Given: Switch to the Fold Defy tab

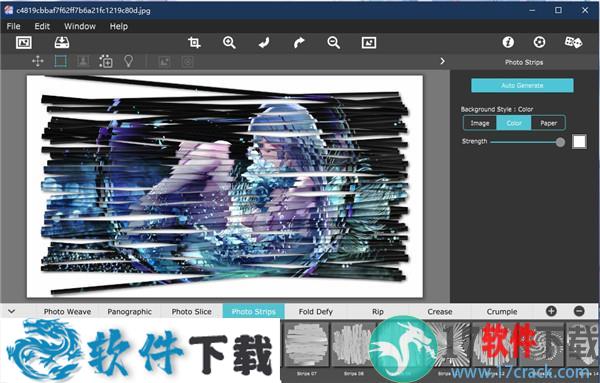Looking at the screenshot, I should [315, 311].
